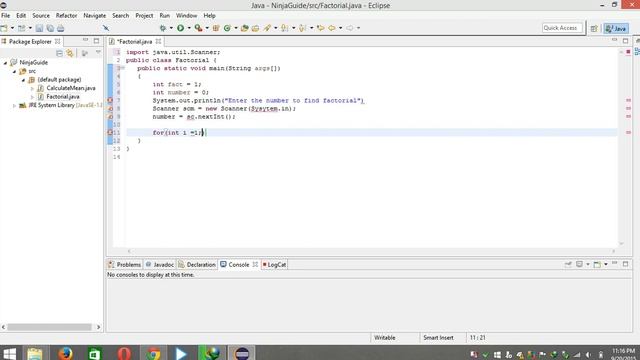This screenshot has height=360, width=640.
Task: Switch to the Problems tab
Action: pos(124,264)
